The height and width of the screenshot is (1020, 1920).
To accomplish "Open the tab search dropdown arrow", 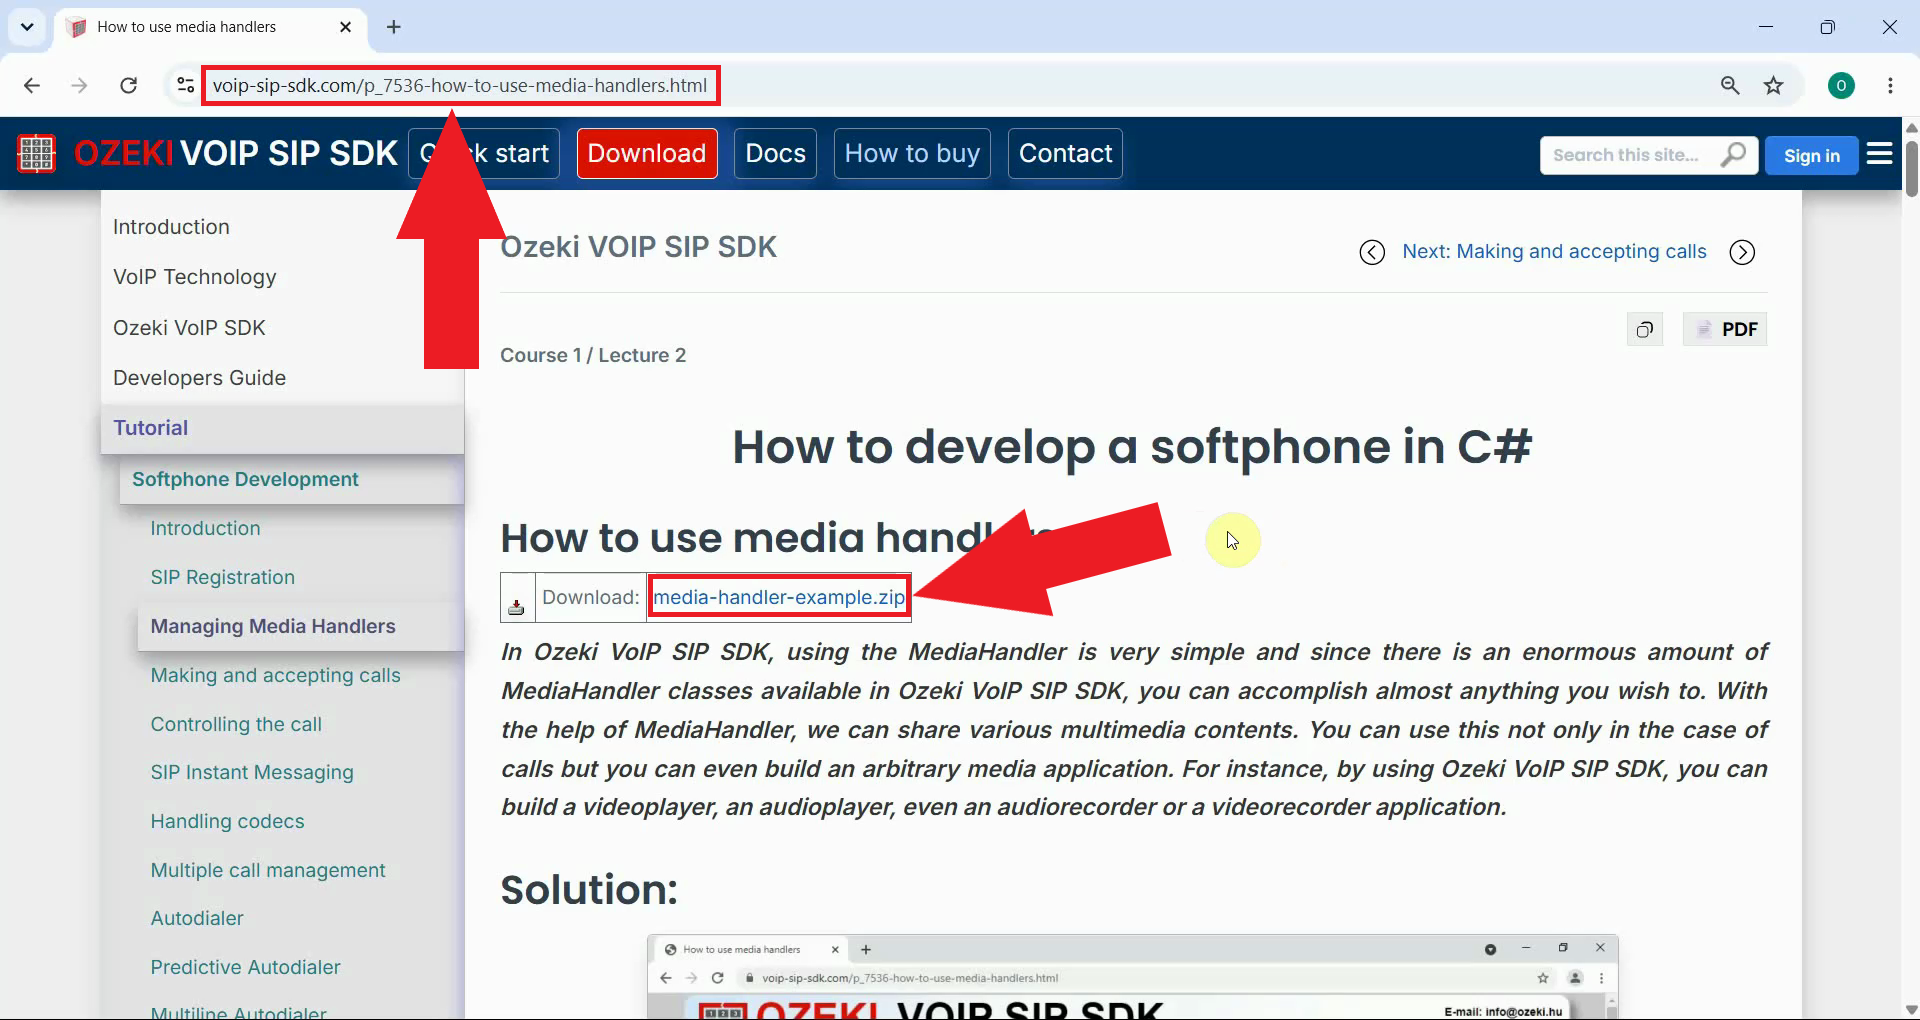I will [x=27, y=27].
